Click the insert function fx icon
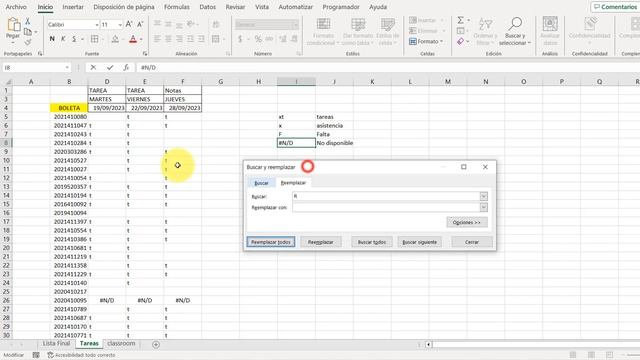This screenshot has width=640, height=360. (126, 68)
